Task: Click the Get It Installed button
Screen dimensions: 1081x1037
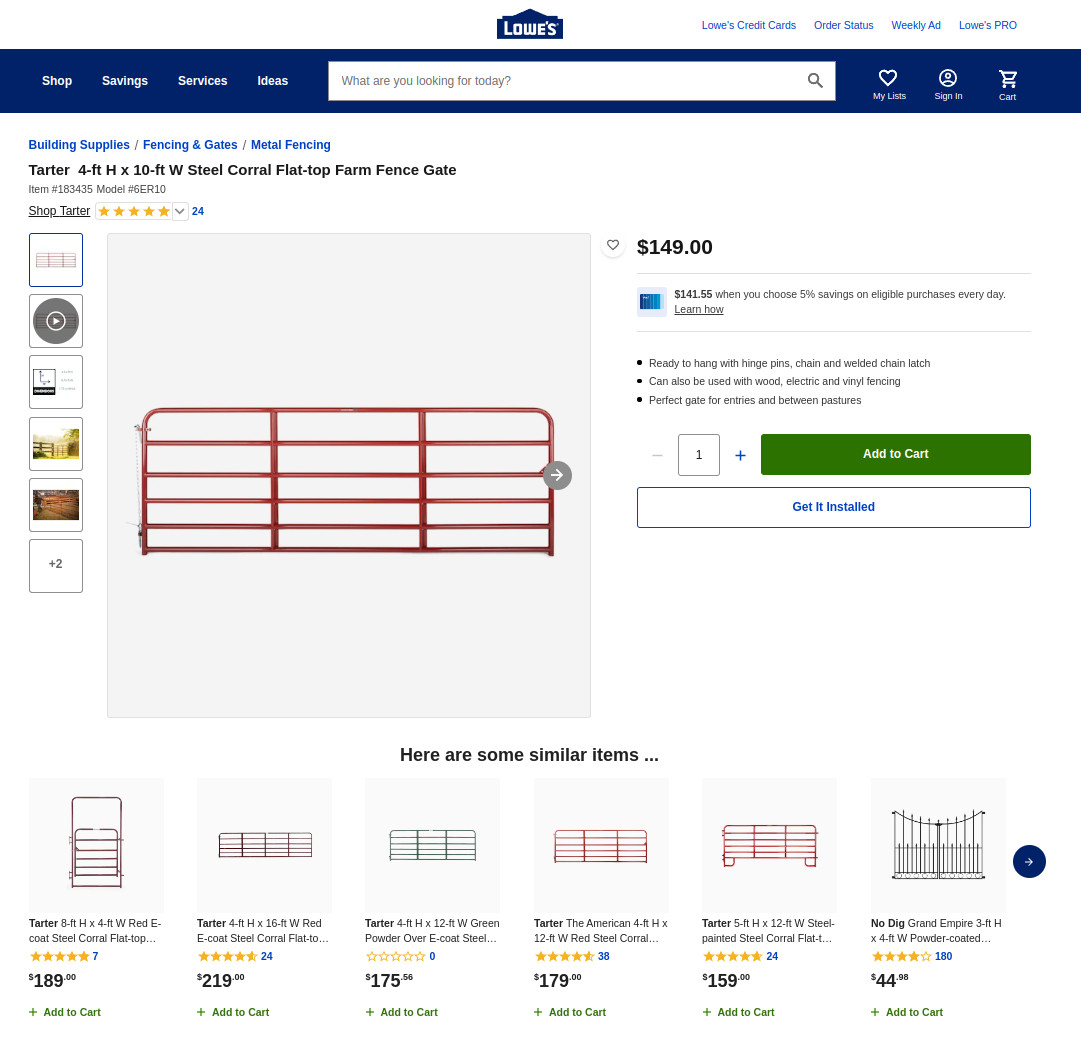Action: 833,507
